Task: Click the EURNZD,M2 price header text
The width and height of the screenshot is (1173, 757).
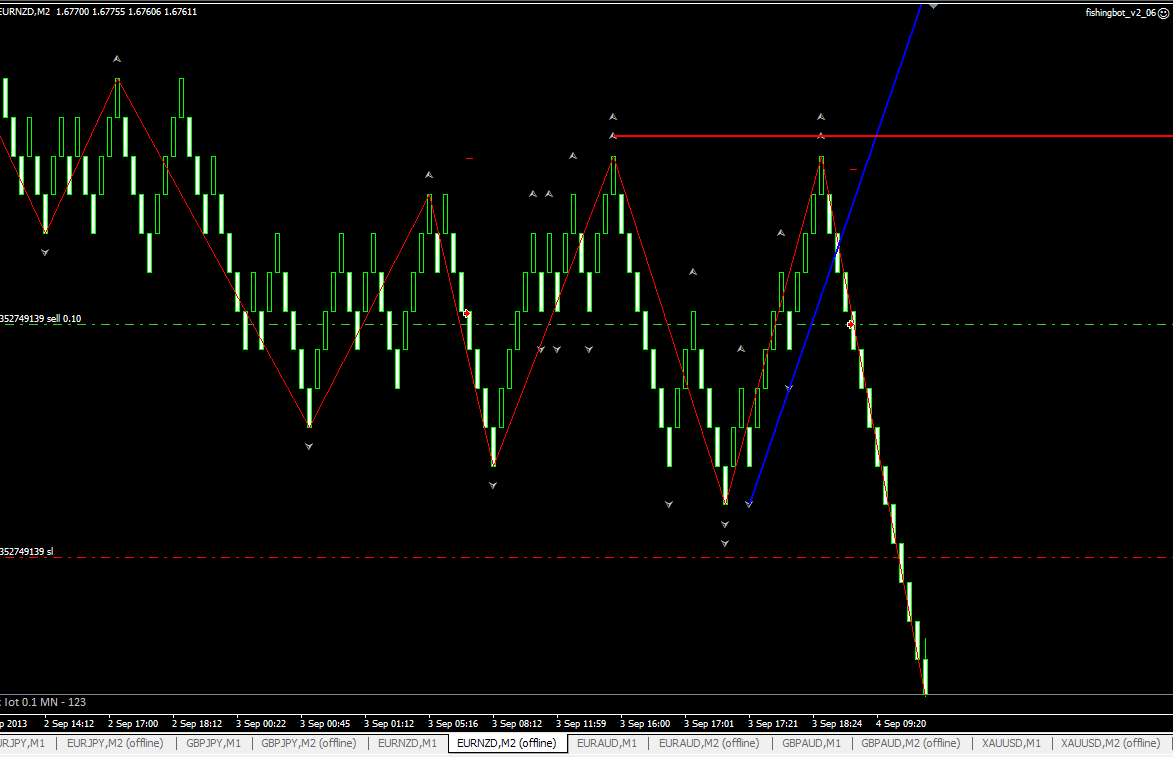Action: (x=99, y=11)
